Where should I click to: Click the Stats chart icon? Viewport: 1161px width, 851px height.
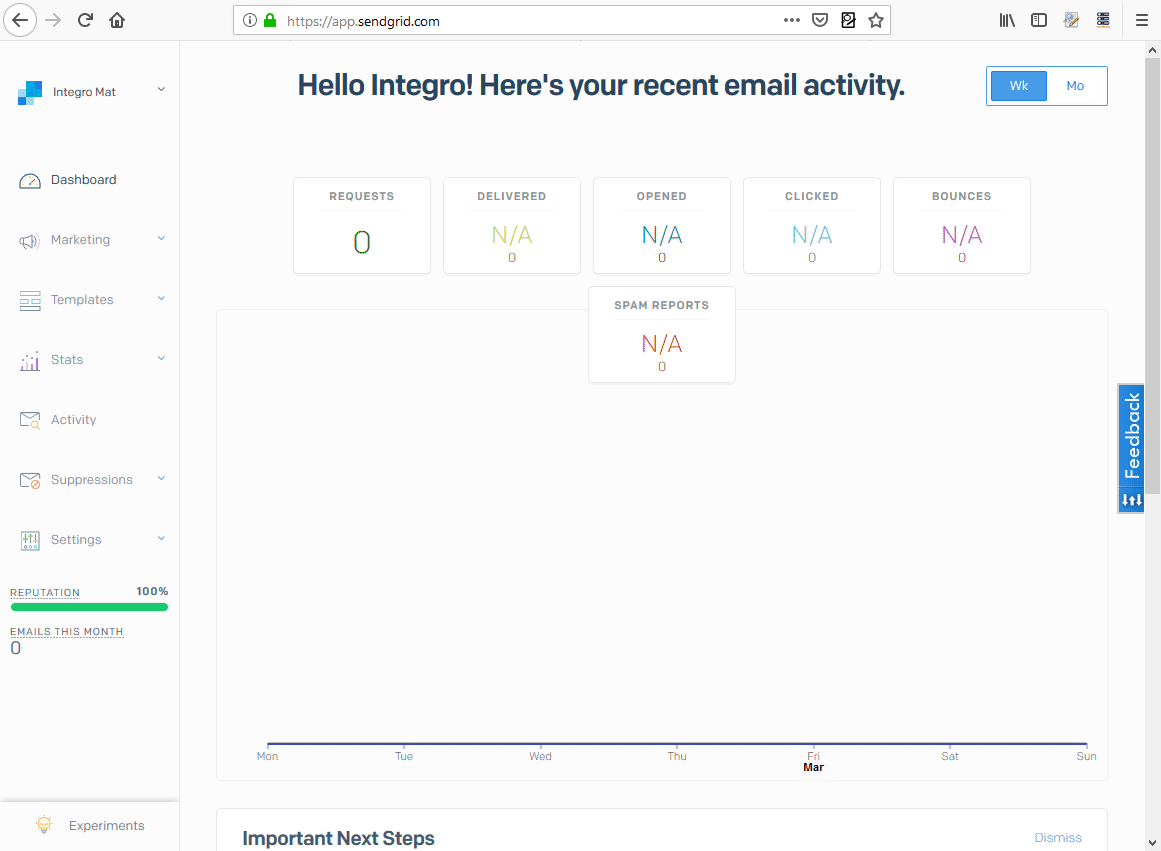(x=30, y=361)
